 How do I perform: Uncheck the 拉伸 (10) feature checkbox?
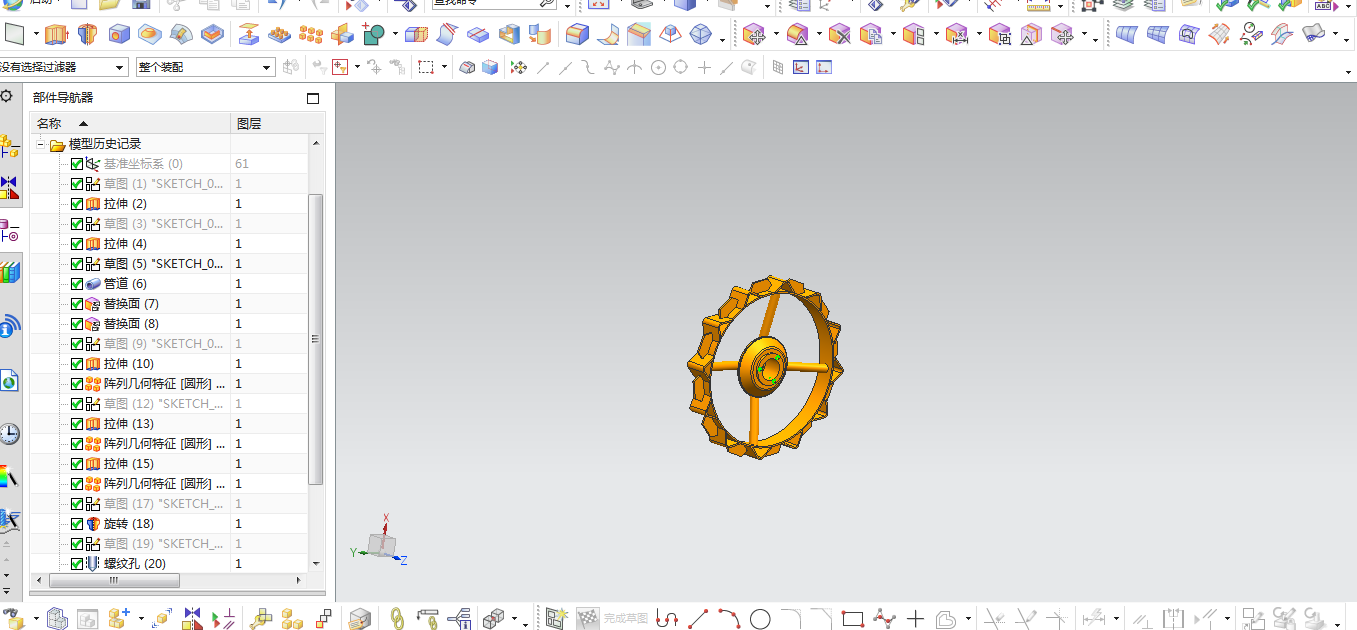(77, 364)
